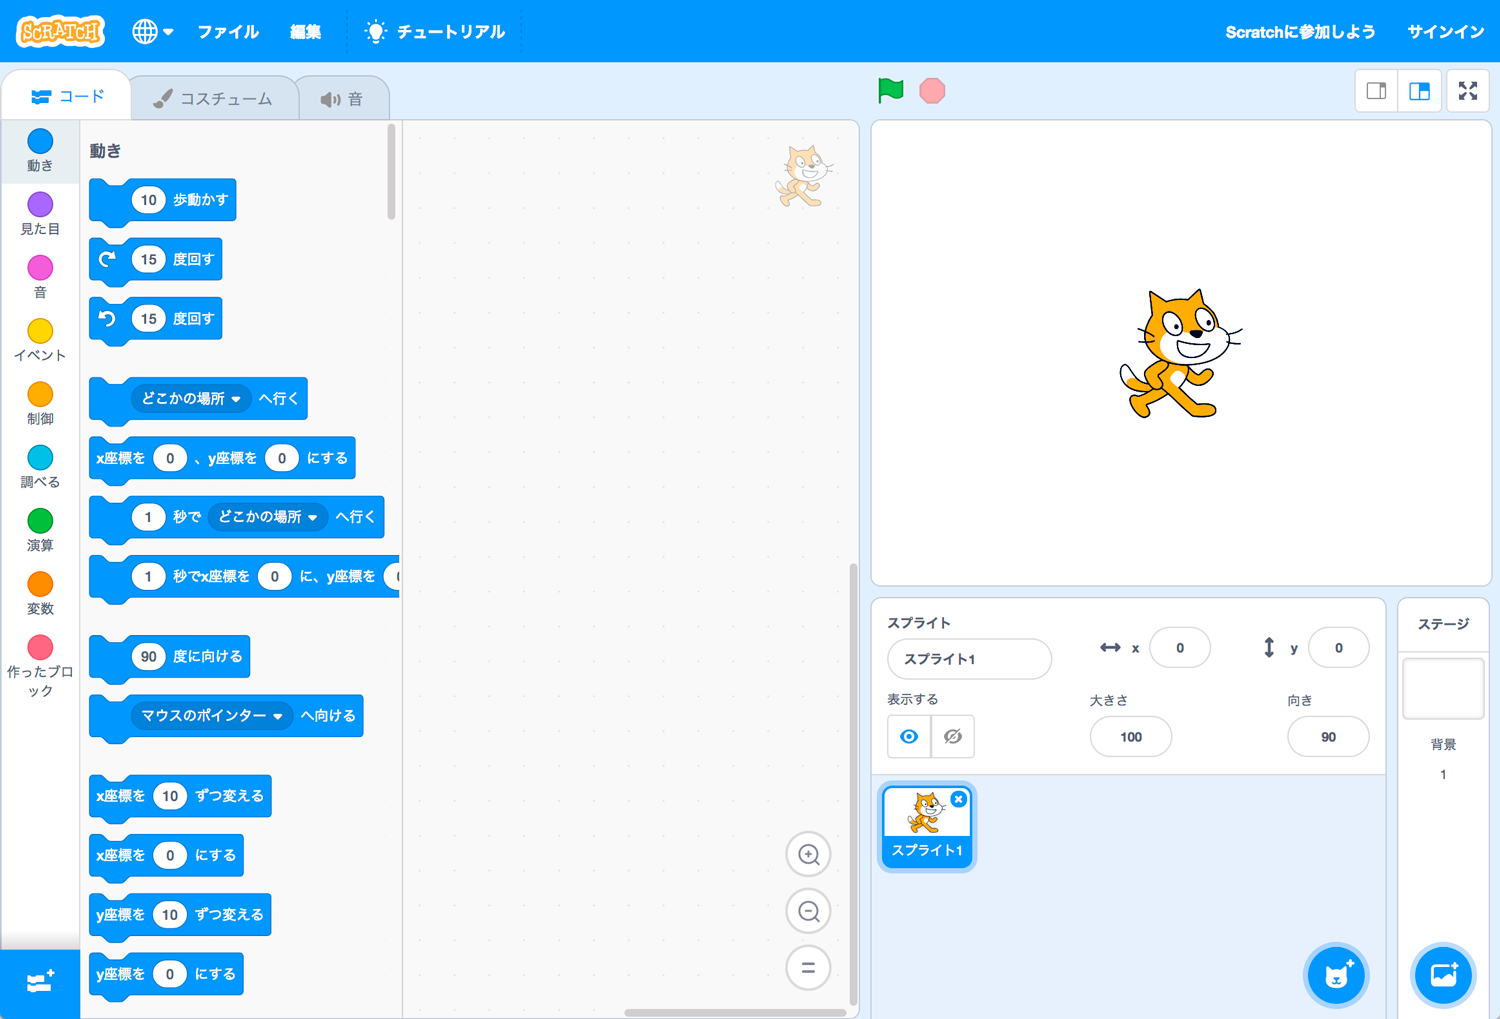Select the 作ったブロック category

[40, 665]
